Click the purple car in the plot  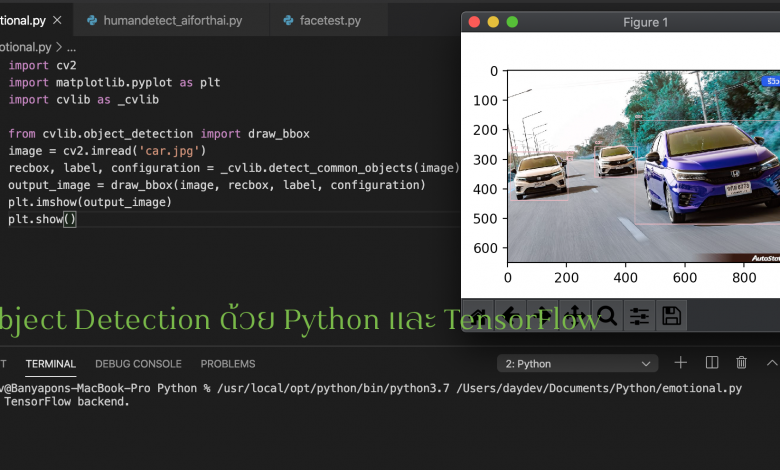coord(711,172)
